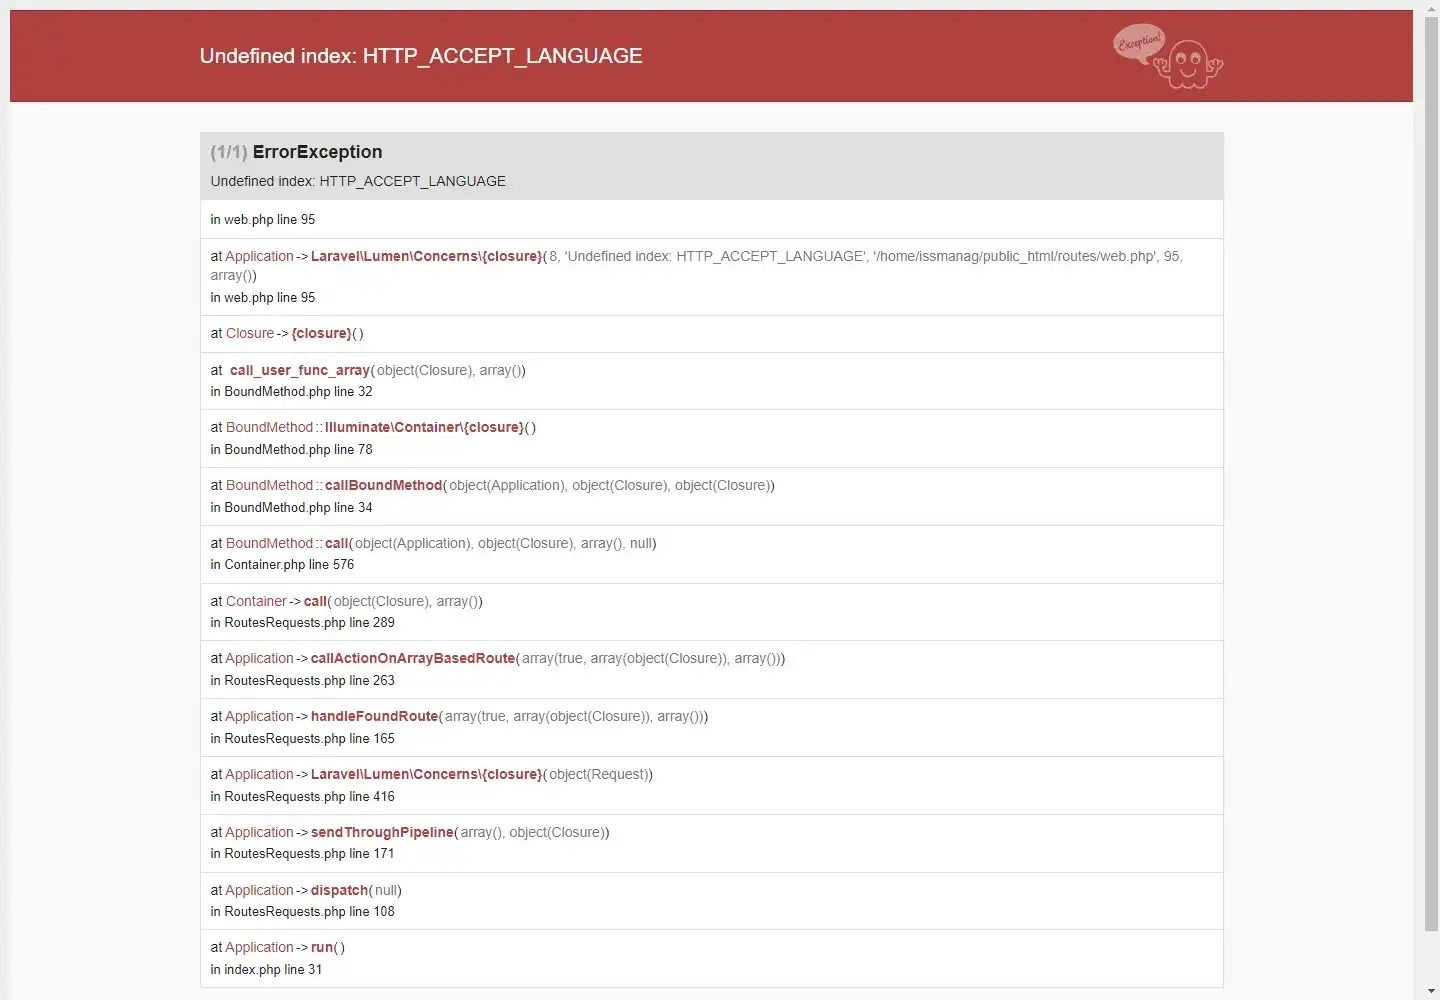The image size is (1440, 1000).
Task: Click Application class in dispatch row
Action: [259, 890]
